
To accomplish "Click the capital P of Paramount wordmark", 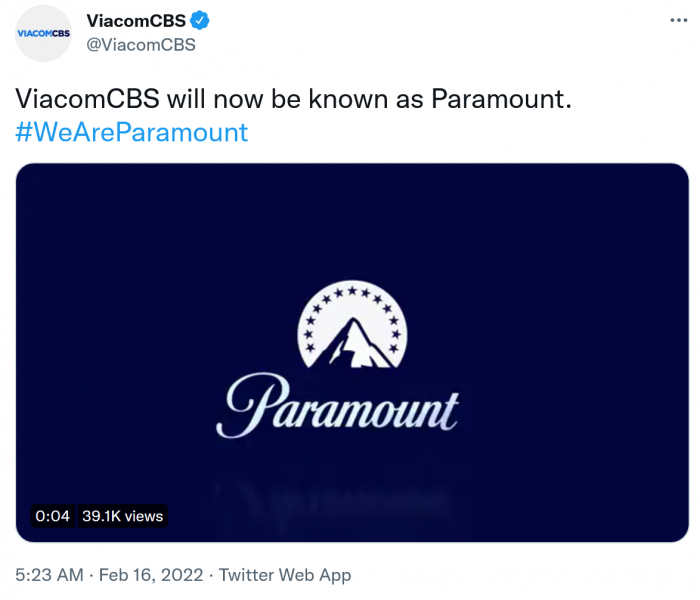I will tap(250, 405).
